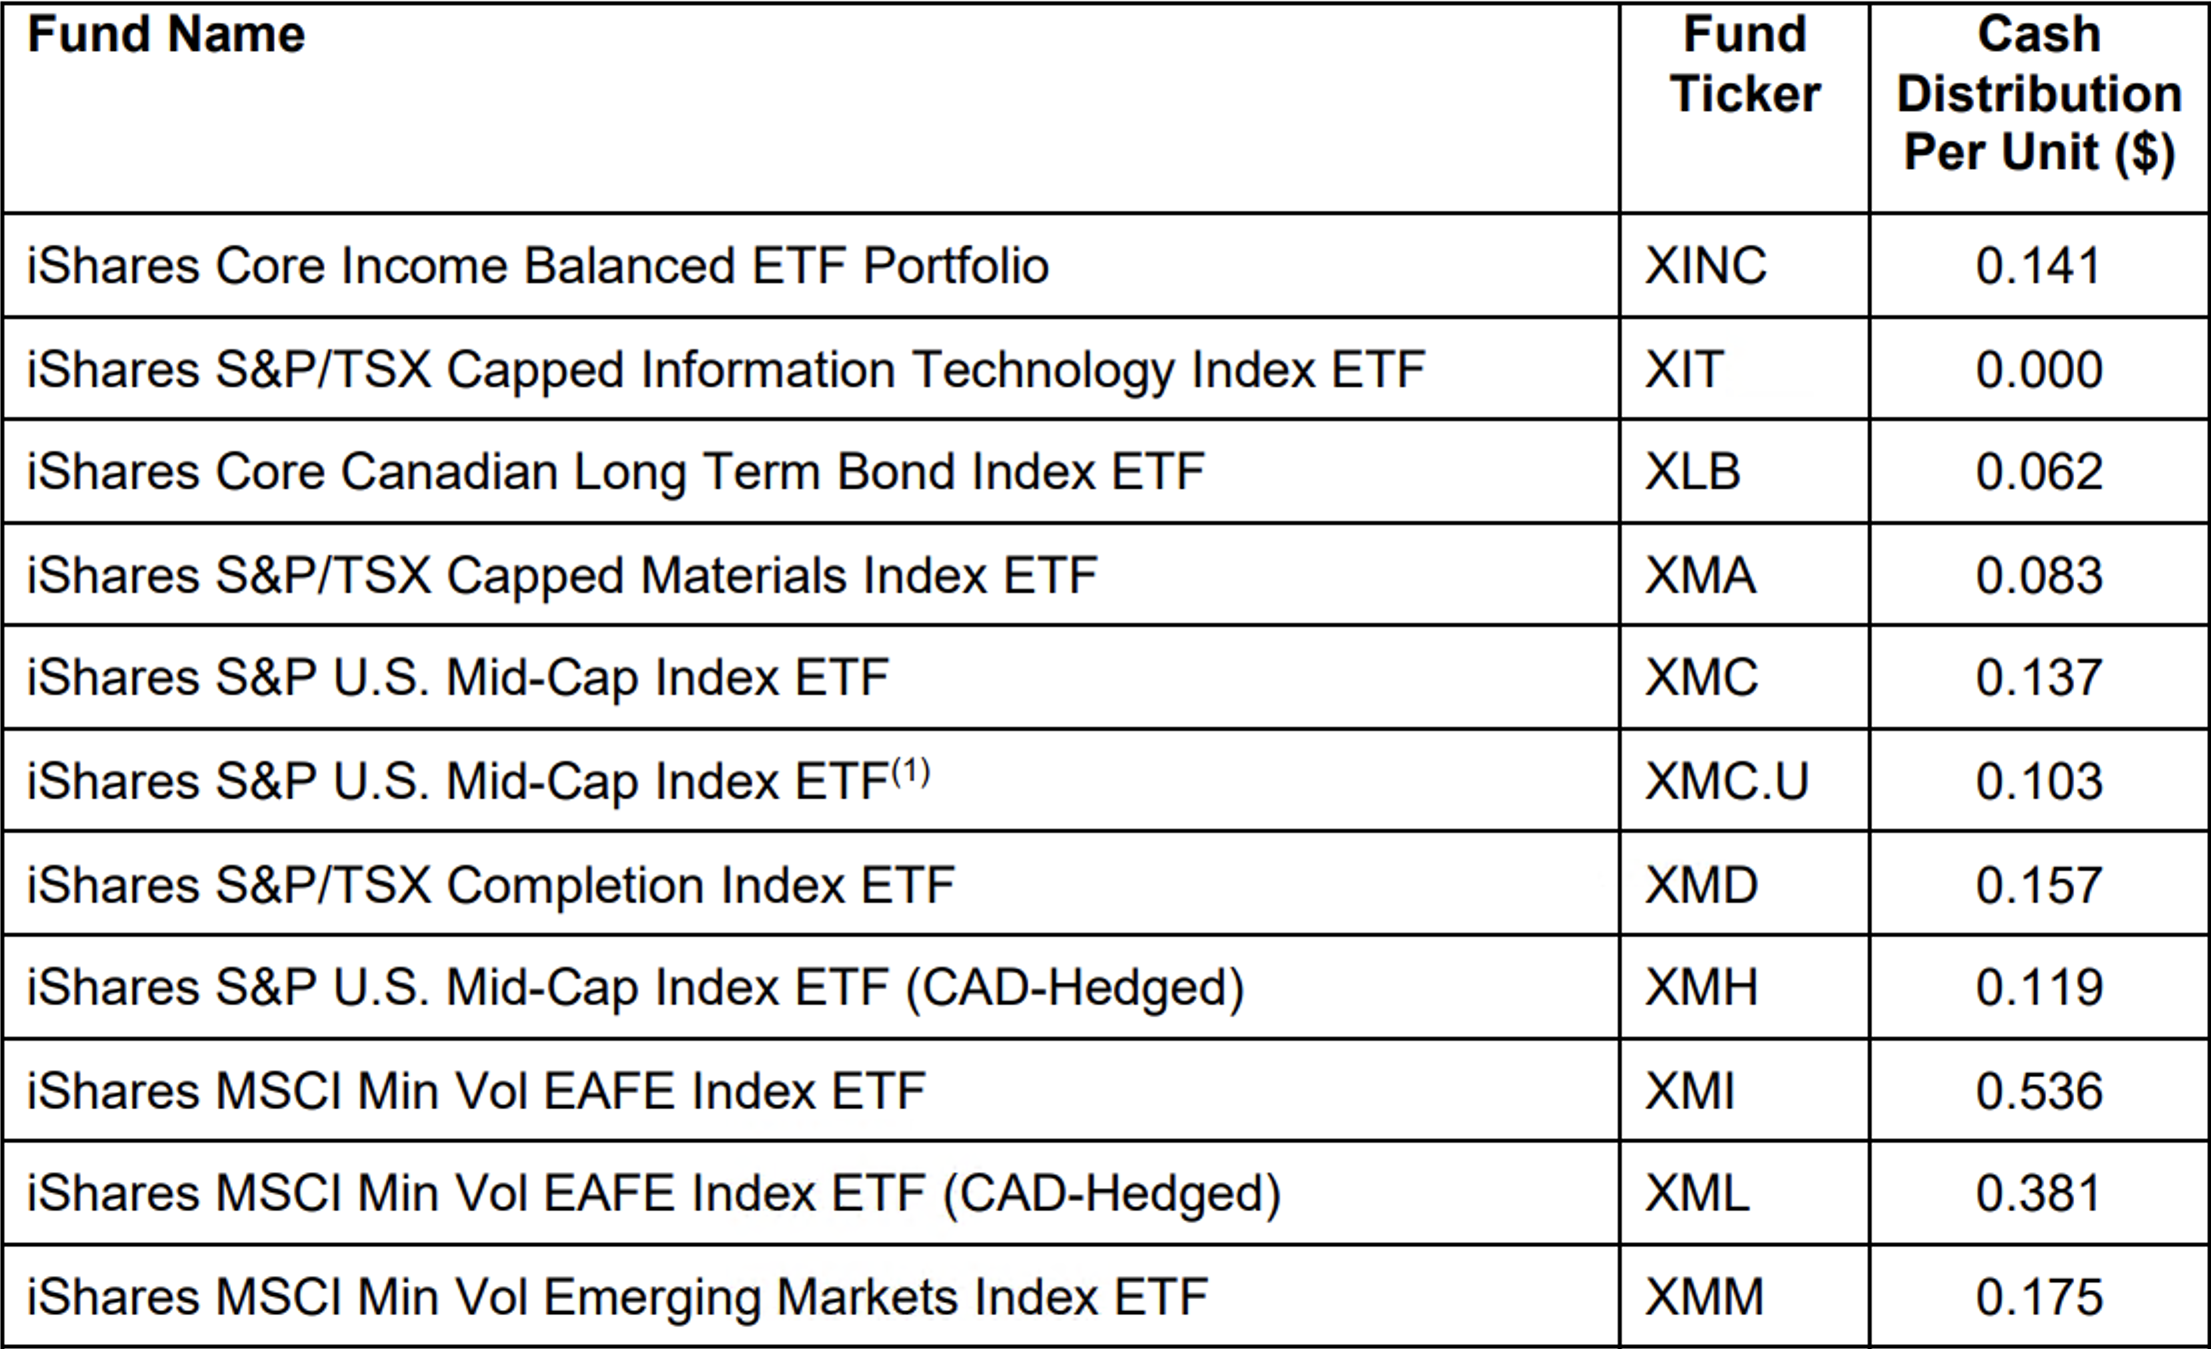Select MSCI Min Vol EAFE Index ETF (CAD-Hedged)
Image resolution: width=2211 pixels, height=1349 pixels.
654,1194
